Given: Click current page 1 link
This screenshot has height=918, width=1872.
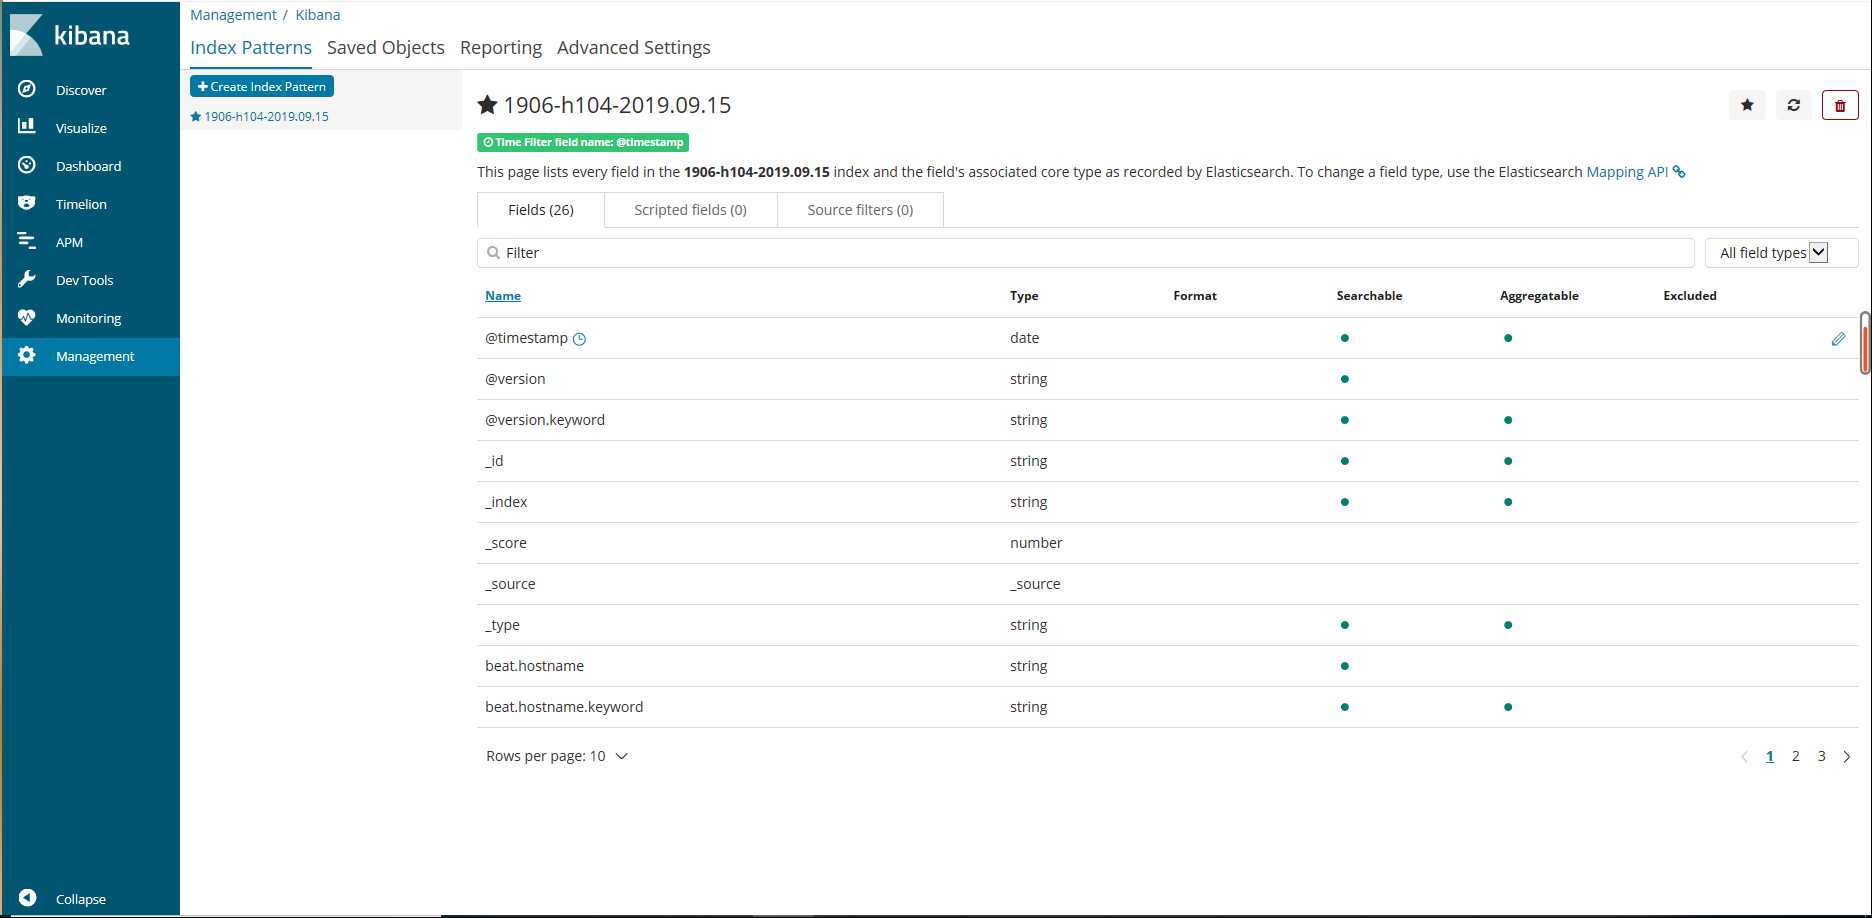Looking at the screenshot, I should pyautogui.click(x=1770, y=756).
